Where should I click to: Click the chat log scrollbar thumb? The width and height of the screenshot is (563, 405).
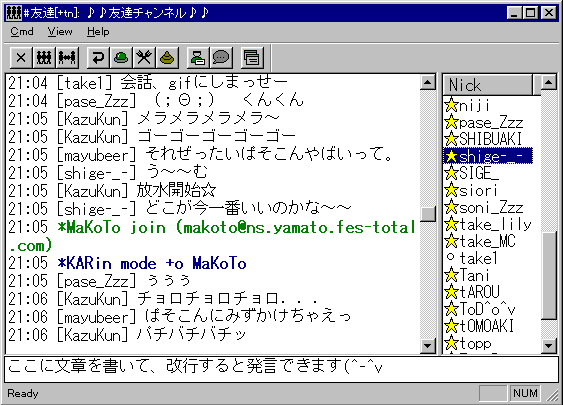click(428, 214)
